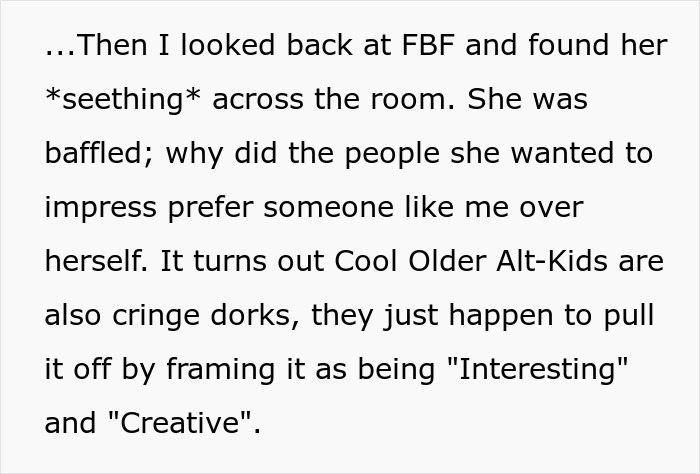Click the word "impress"

coord(98,208)
